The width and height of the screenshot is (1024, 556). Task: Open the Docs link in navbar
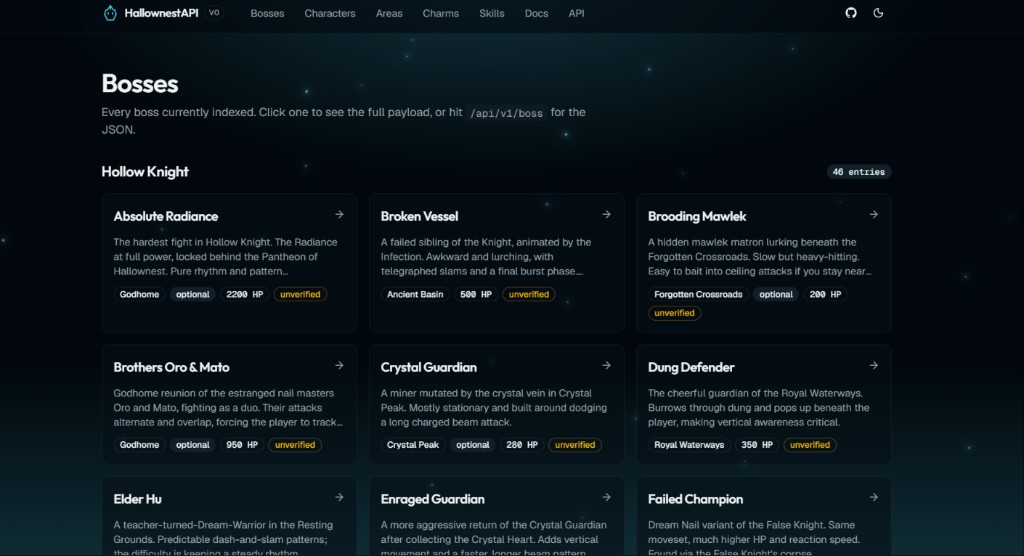coord(536,13)
